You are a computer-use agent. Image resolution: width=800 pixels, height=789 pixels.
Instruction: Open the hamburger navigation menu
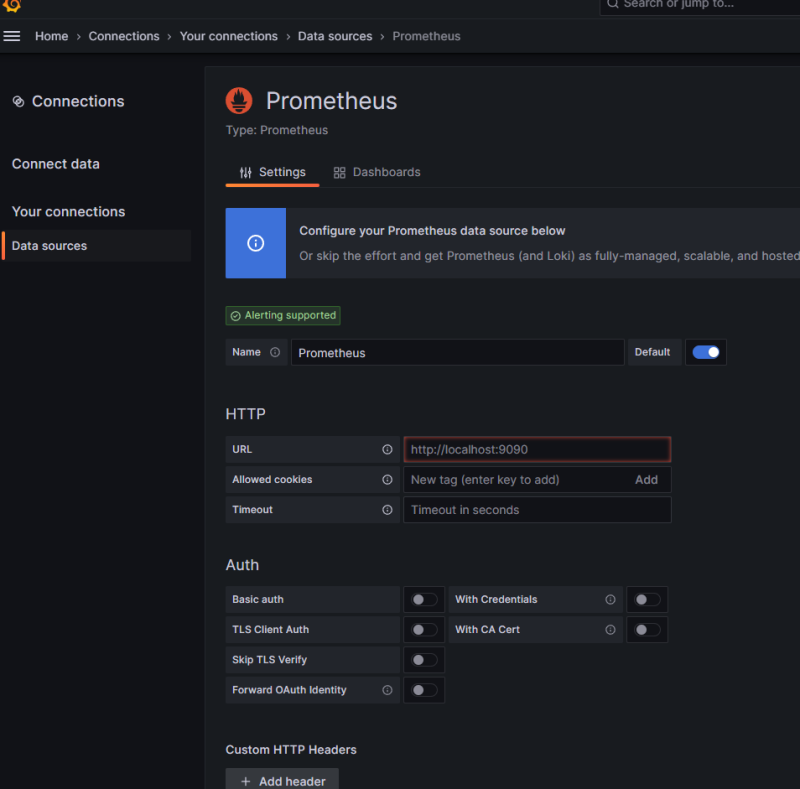pyautogui.click(x=12, y=36)
